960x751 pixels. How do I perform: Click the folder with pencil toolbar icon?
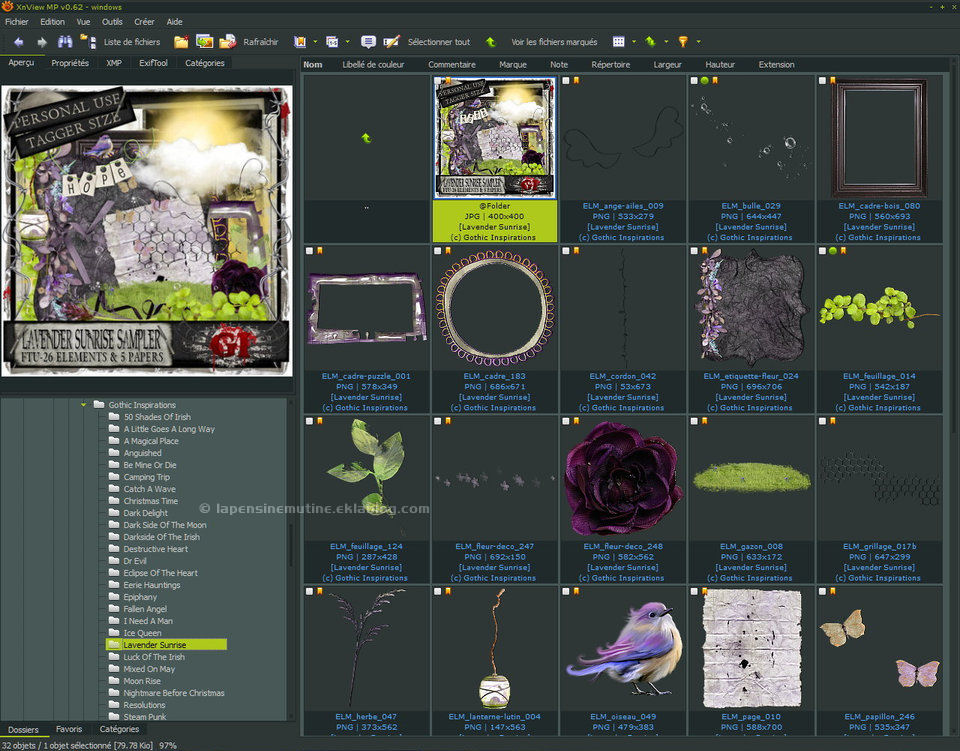(228, 42)
